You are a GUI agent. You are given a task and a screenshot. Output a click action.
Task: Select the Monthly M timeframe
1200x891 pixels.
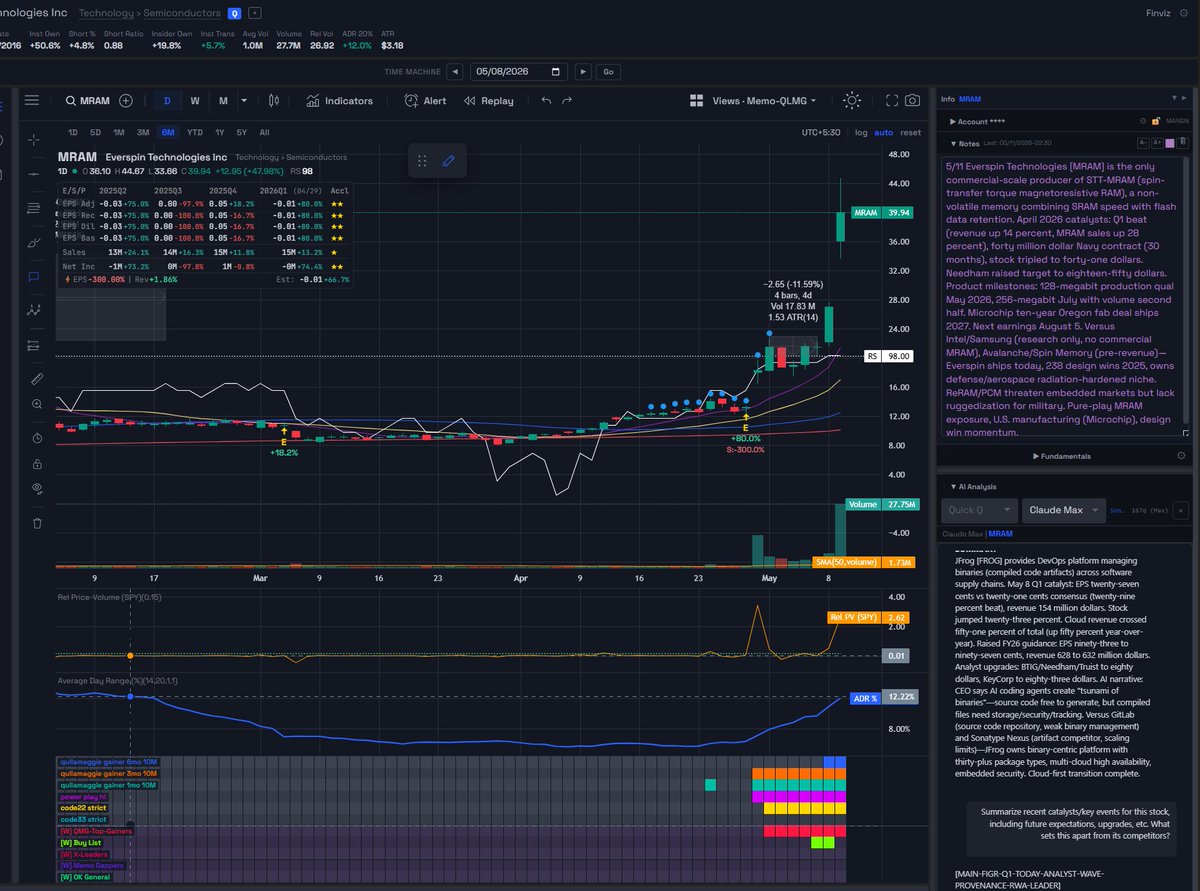[x=223, y=100]
